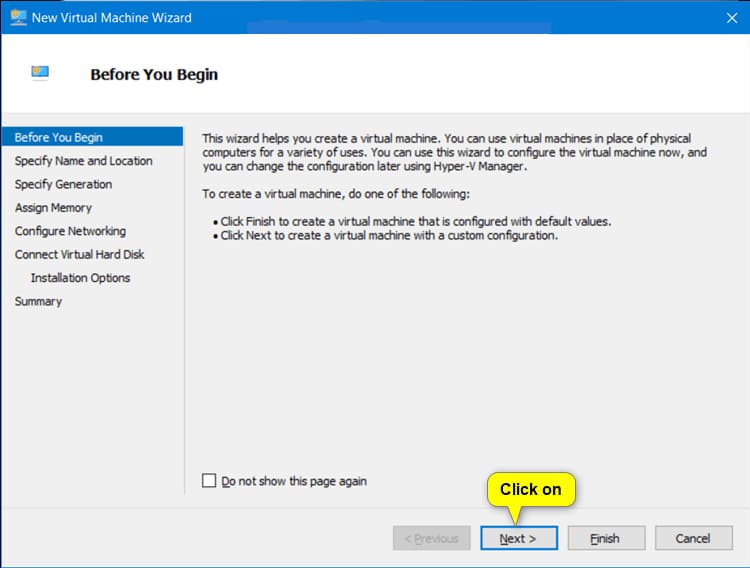Select 'Configure Networking' in the step list
Screen dimensions: 750x568
[x=70, y=231]
